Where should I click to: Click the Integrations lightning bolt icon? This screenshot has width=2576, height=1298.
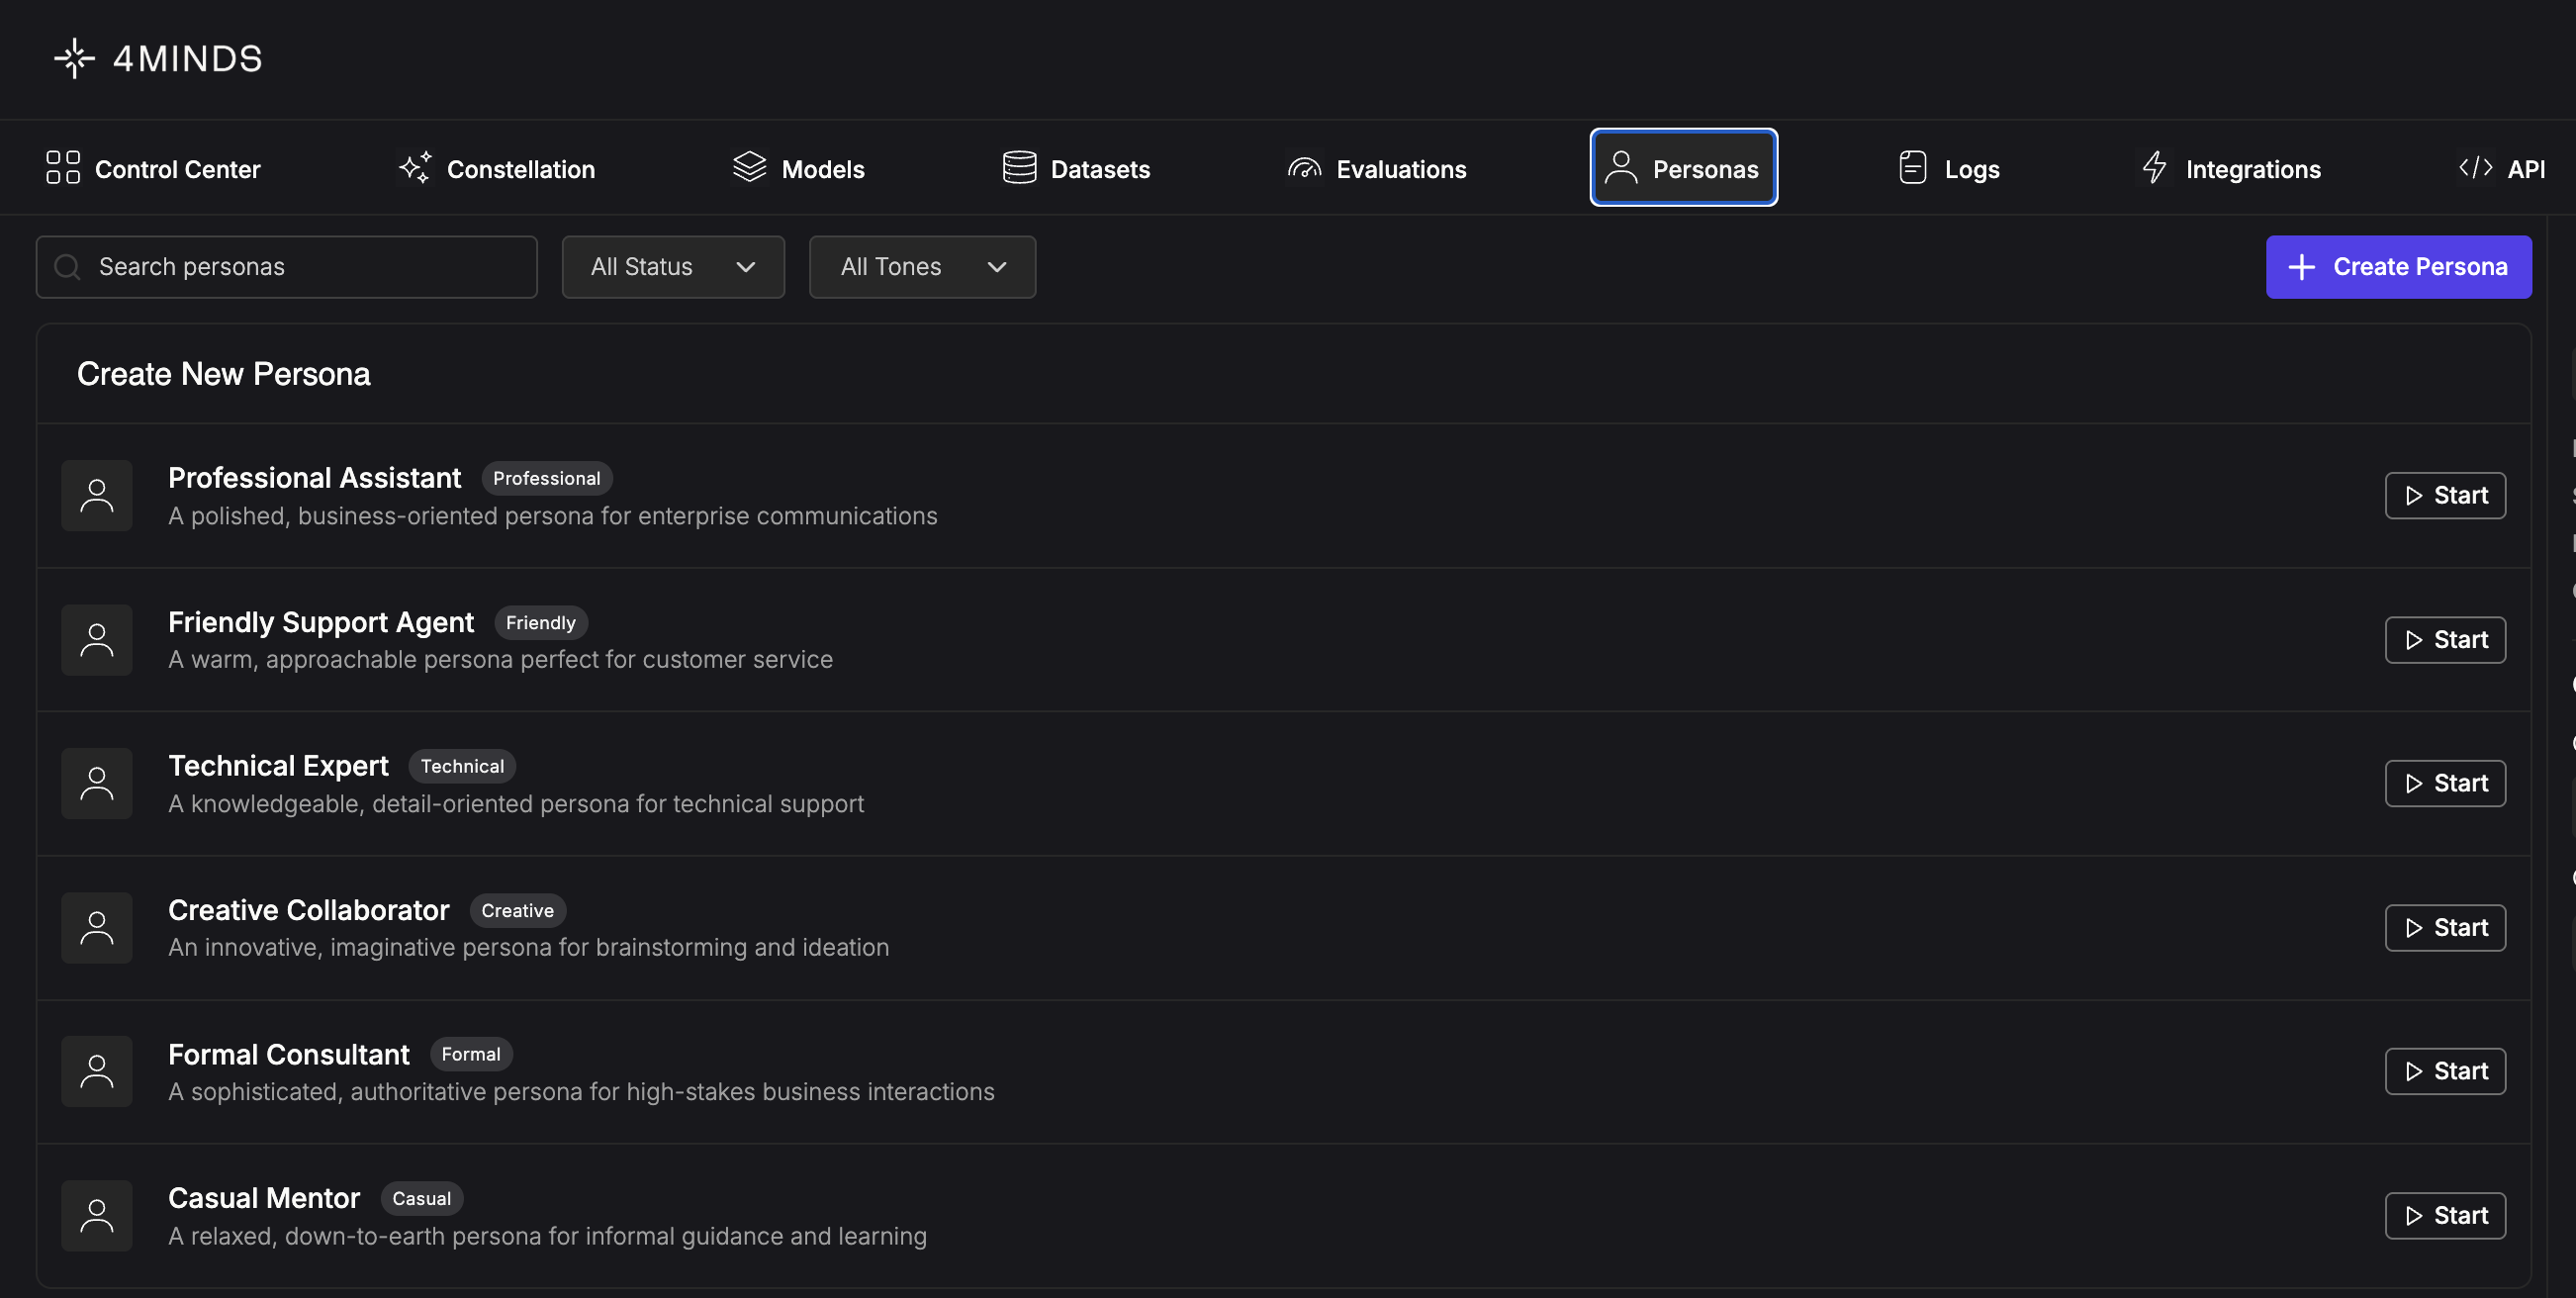[2154, 167]
